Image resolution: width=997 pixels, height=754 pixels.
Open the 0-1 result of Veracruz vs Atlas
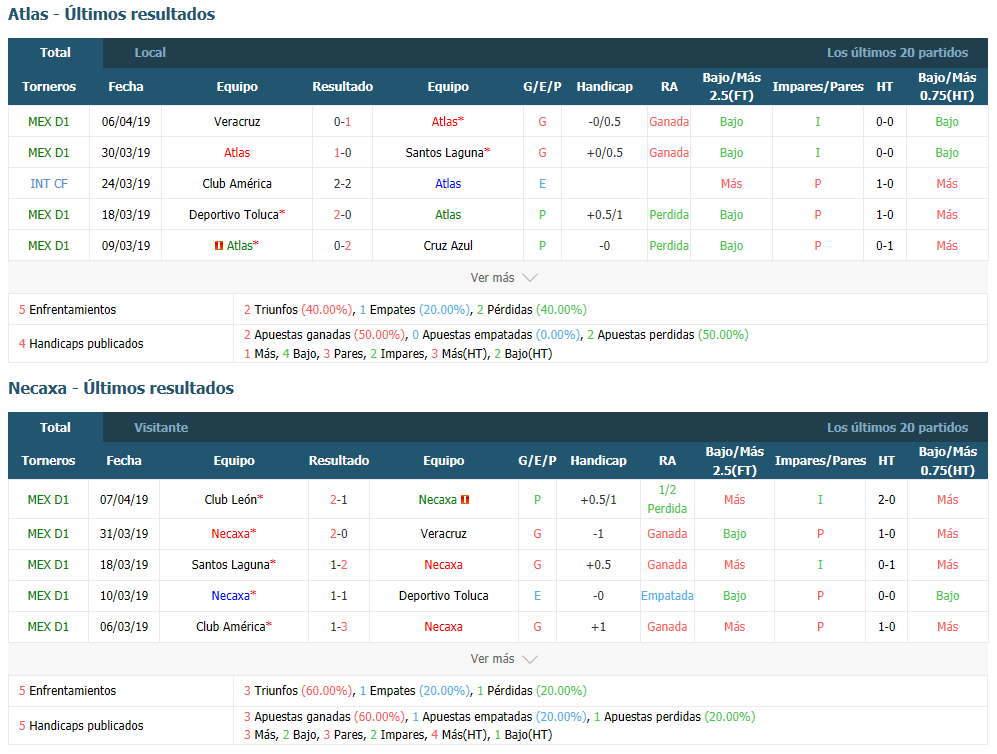click(343, 121)
